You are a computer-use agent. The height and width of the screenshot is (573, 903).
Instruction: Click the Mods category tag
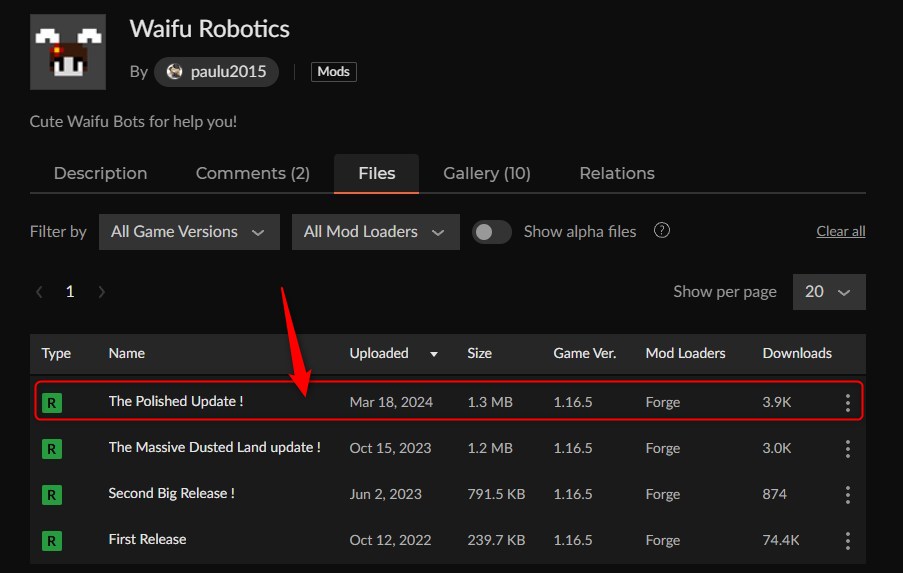333,72
